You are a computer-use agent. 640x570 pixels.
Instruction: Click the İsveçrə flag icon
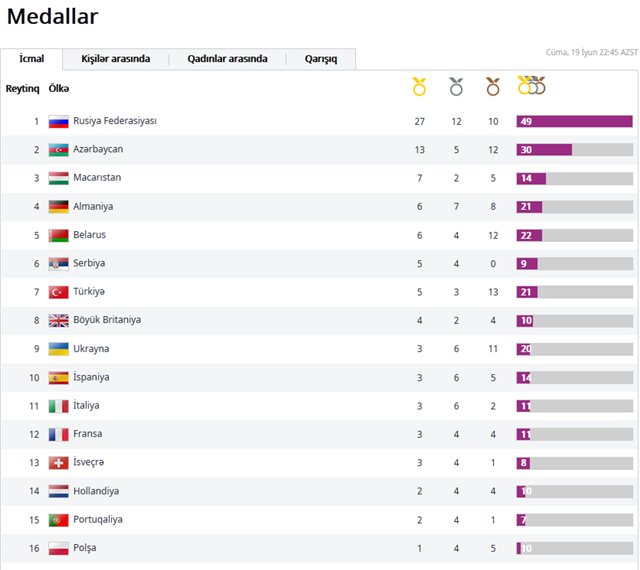click(58, 463)
